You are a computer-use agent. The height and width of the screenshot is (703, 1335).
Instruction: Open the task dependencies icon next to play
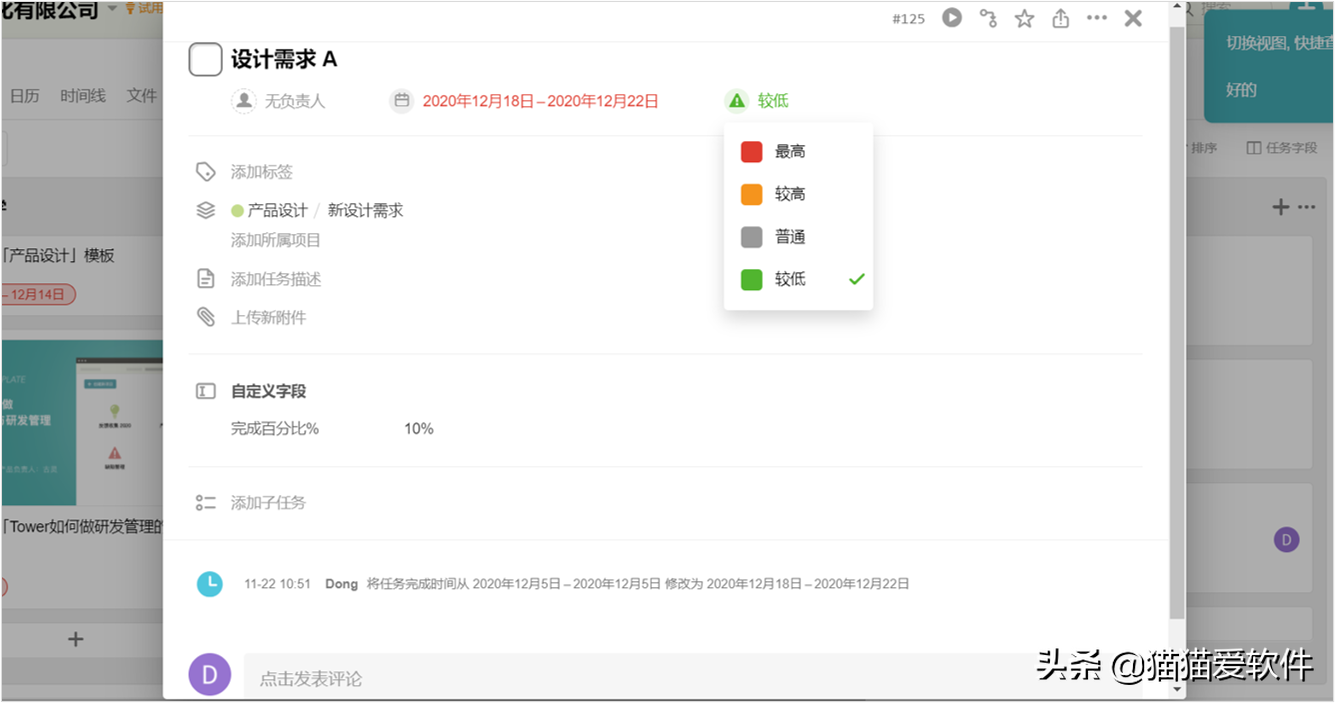tap(988, 18)
